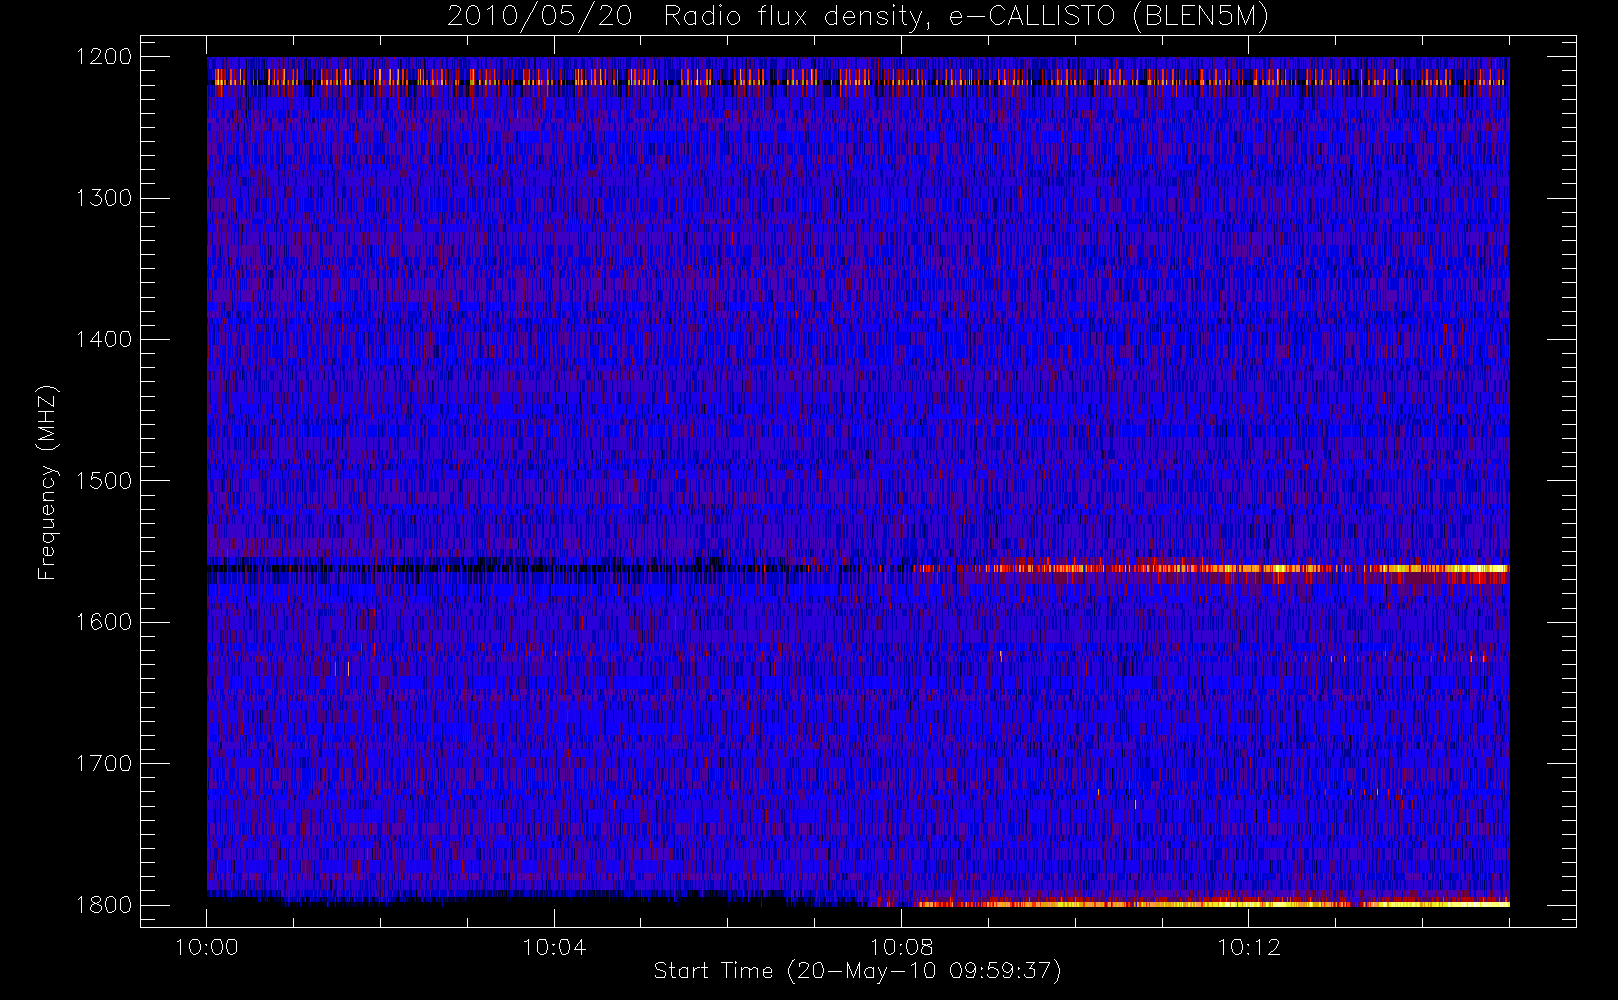Click the 1800 frequency tick label
The width and height of the screenshot is (1618, 1000).
[x=104, y=904]
